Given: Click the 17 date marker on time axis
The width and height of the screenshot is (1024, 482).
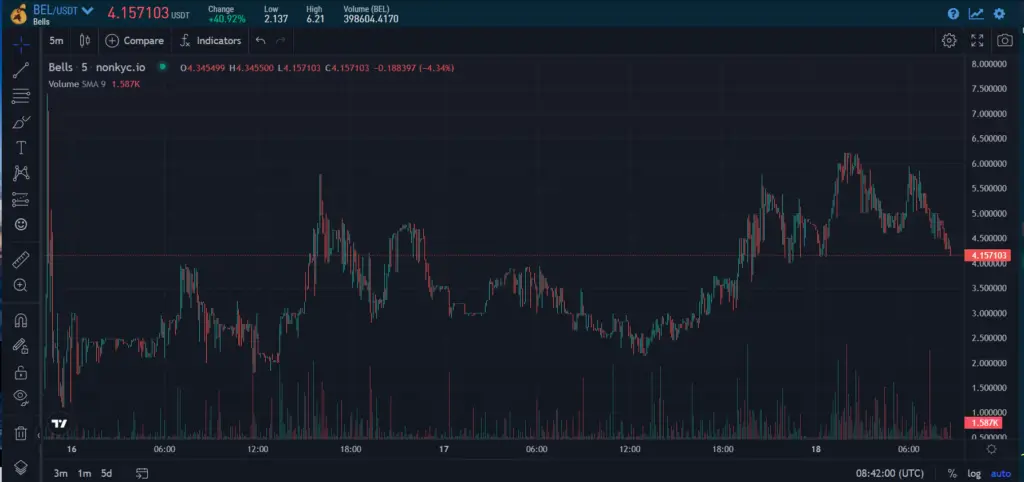Looking at the screenshot, I should coord(444,449).
